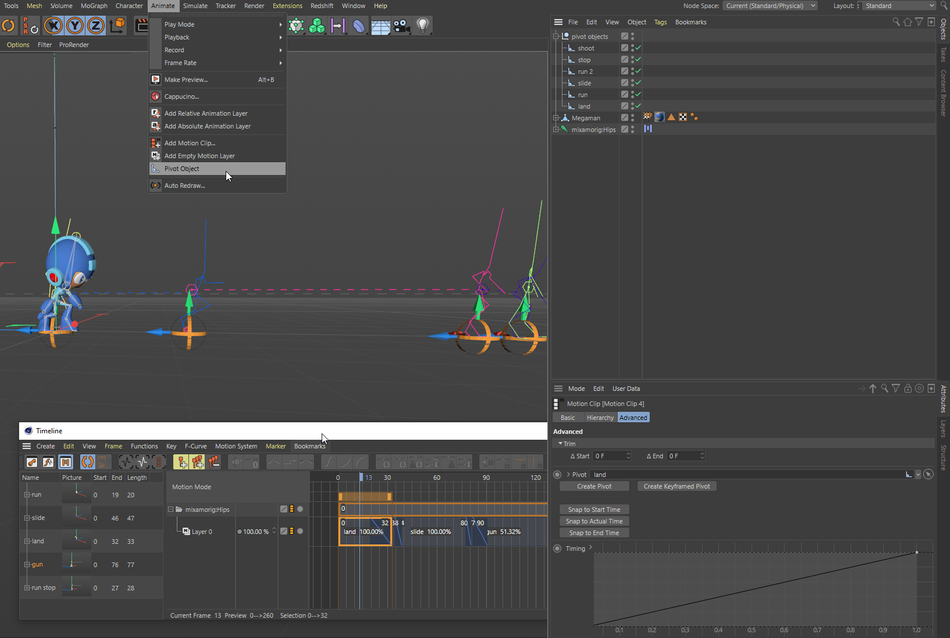Click the Create Keyframed Pivot button
The height and width of the screenshot is (638, 950).
point(677,487)
